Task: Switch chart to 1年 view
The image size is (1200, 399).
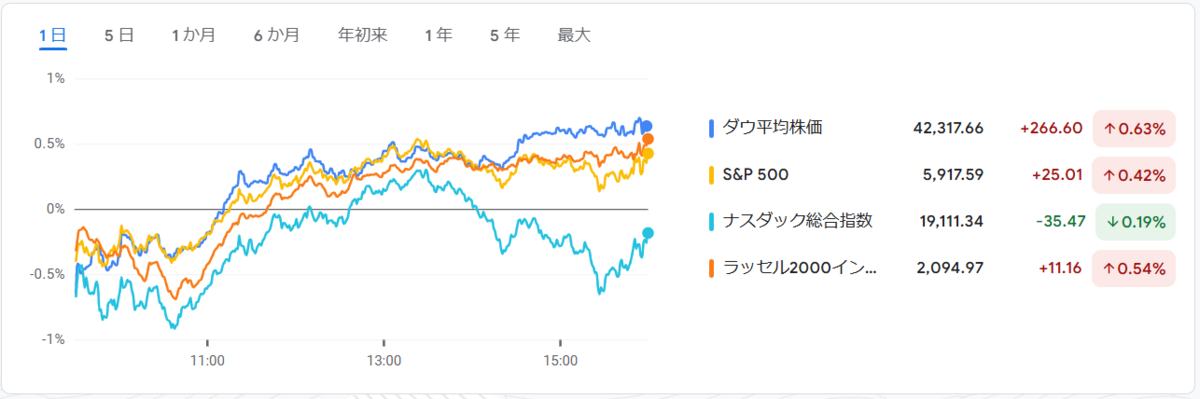Action: point(438,35)
